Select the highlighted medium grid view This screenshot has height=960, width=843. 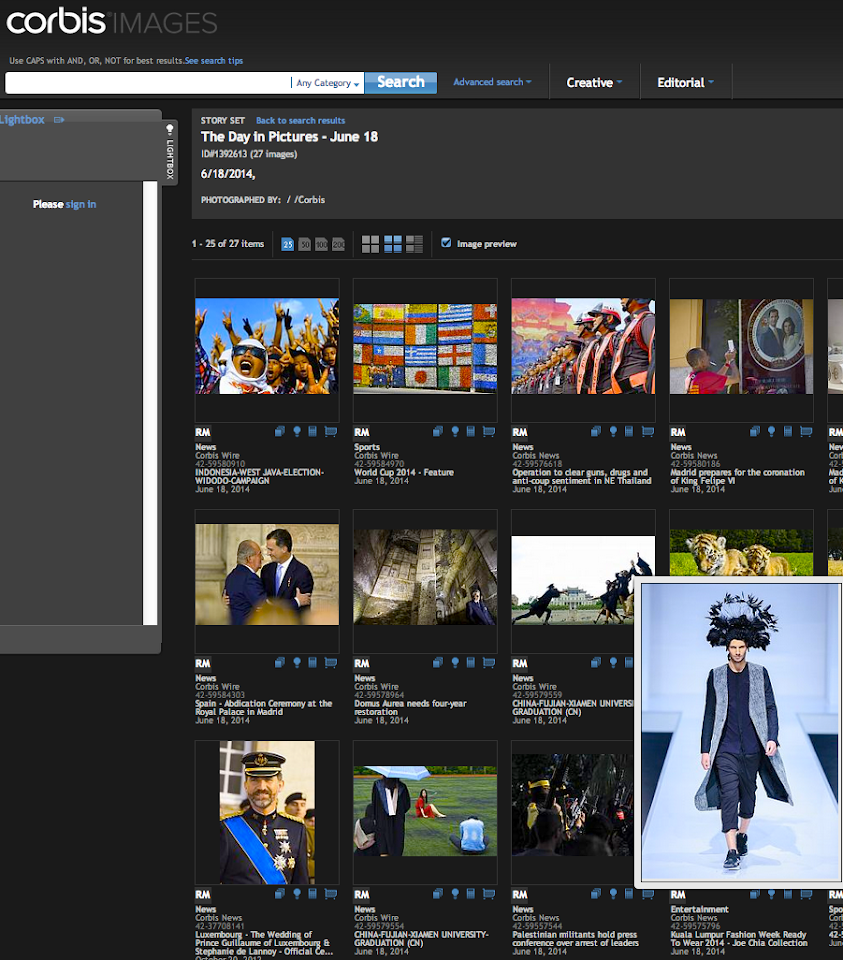[x=392, y=244]
